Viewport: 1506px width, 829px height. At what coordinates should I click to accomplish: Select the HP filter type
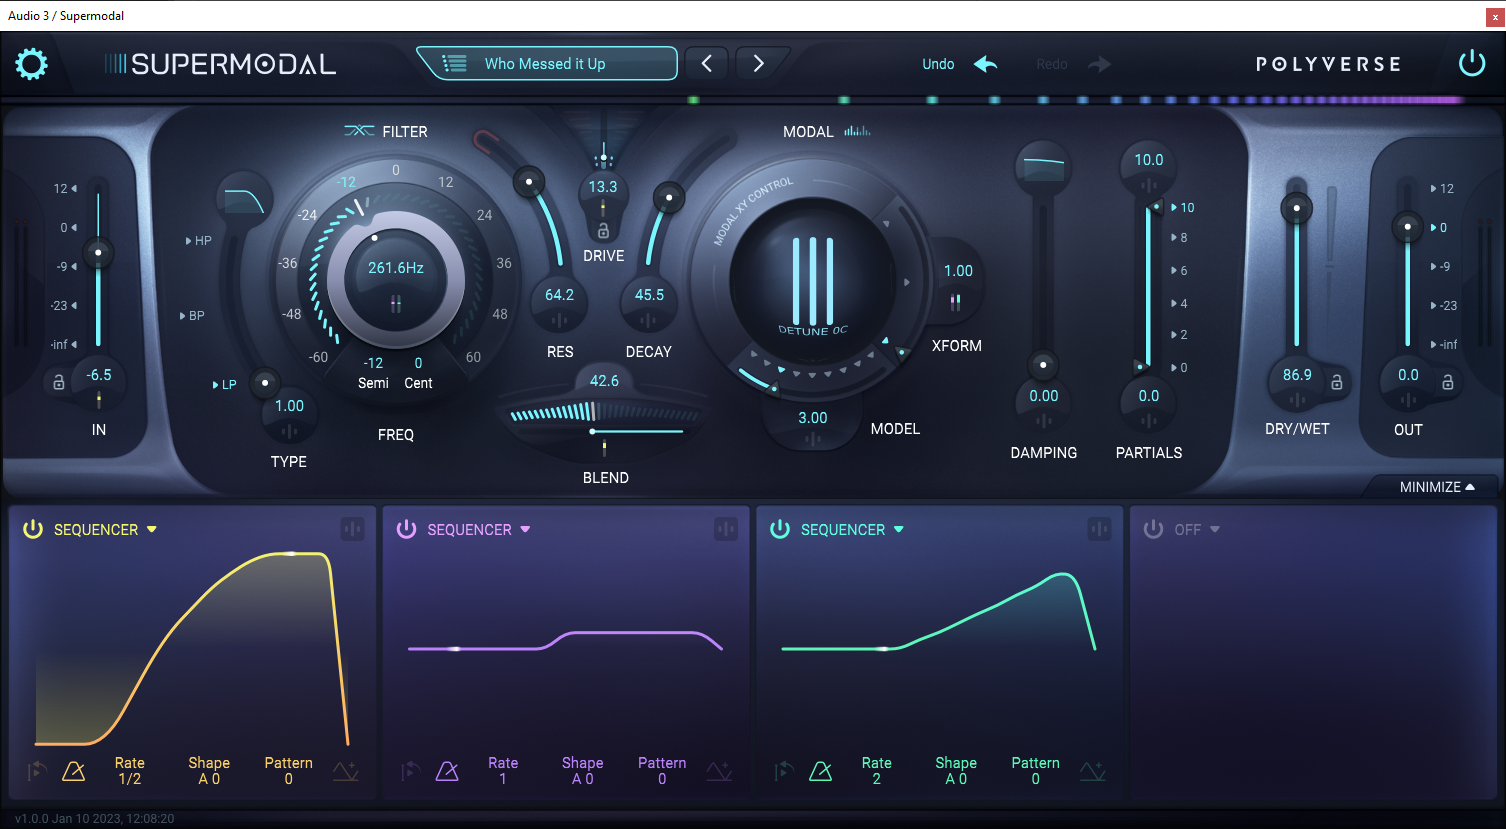coord(199,241)
